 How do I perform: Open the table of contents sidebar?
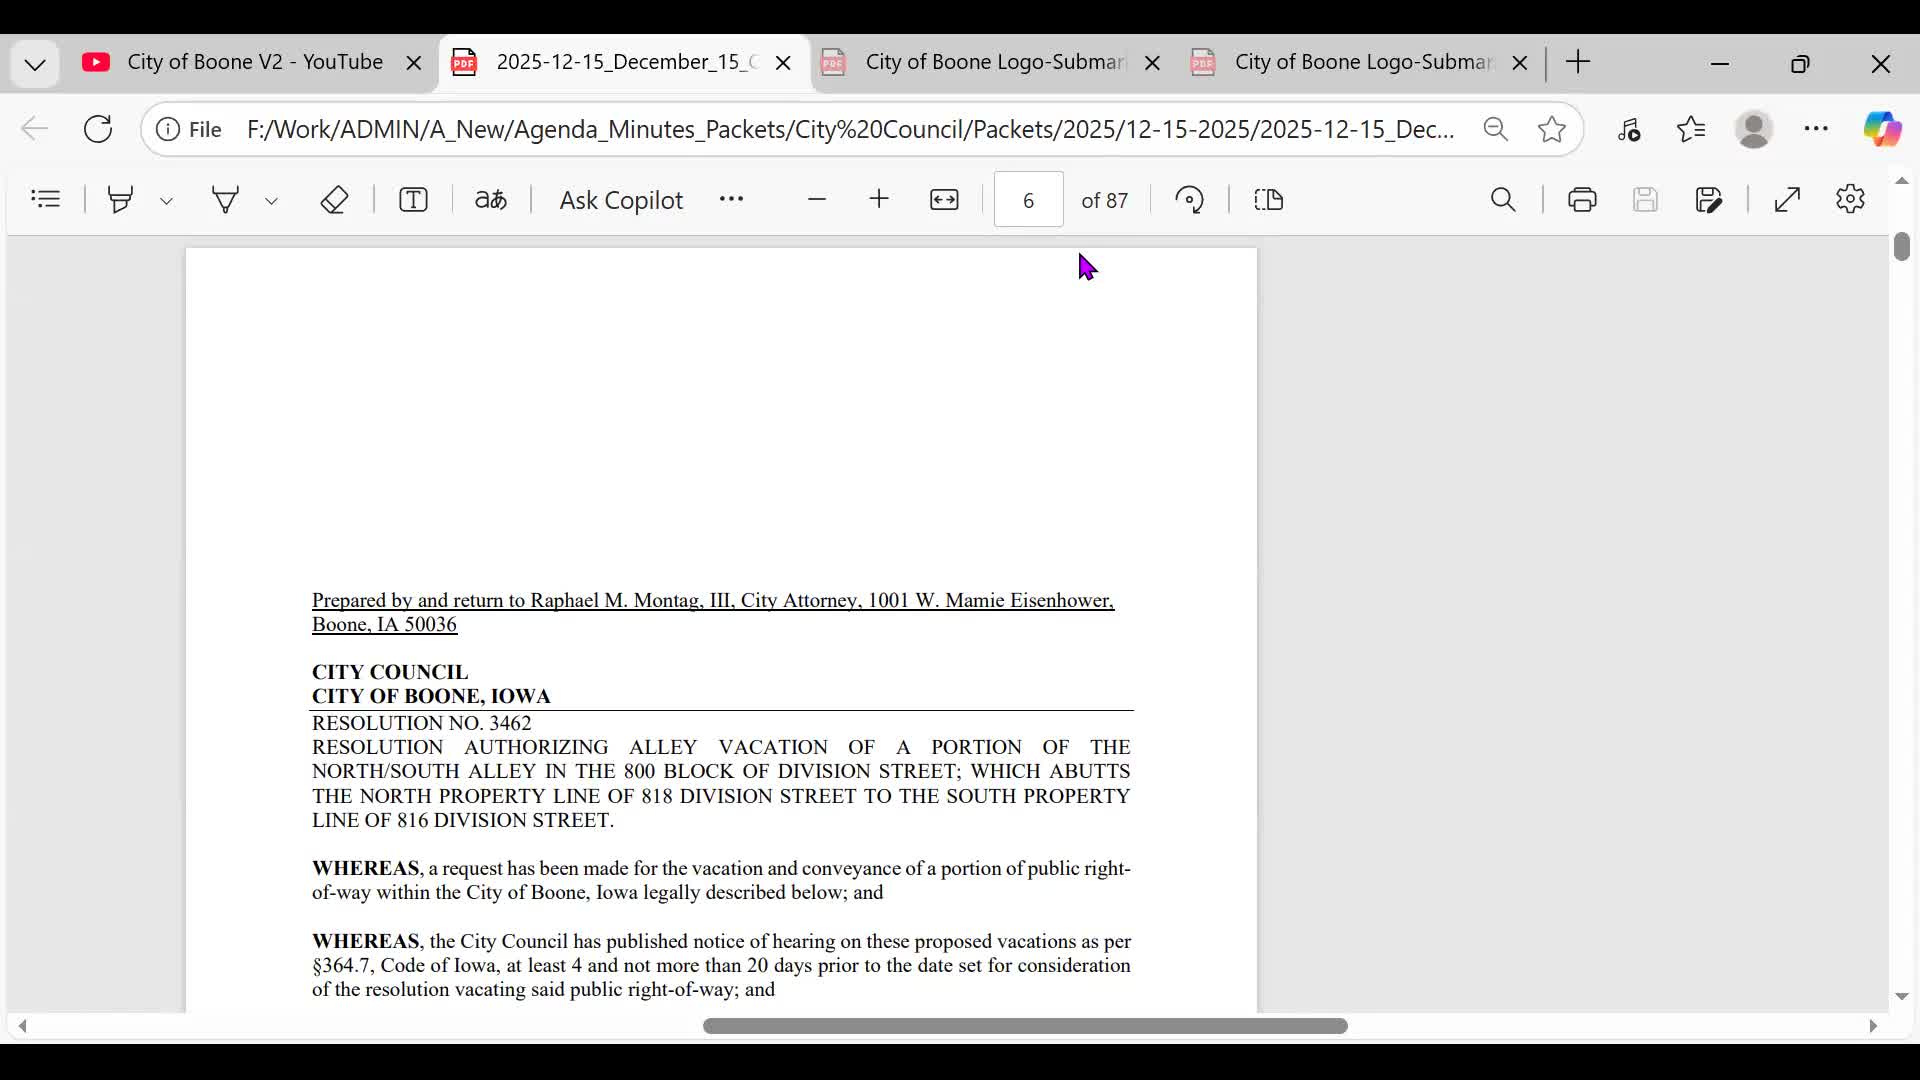click(46, 199)
